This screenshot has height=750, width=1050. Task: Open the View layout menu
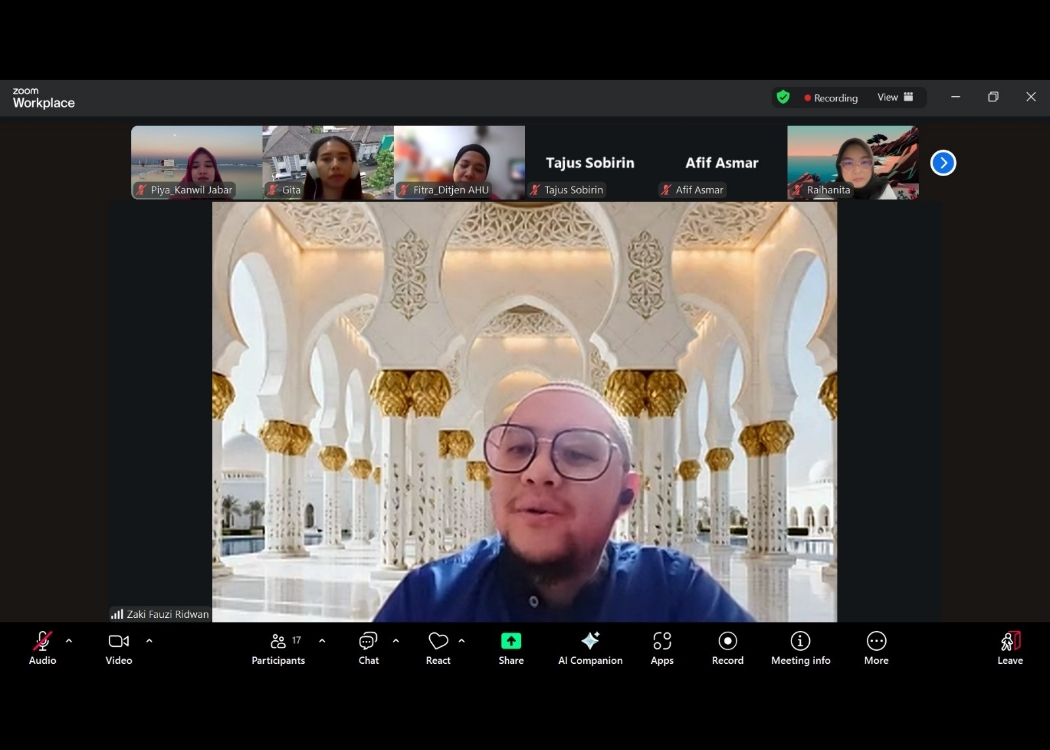(895, 97)
